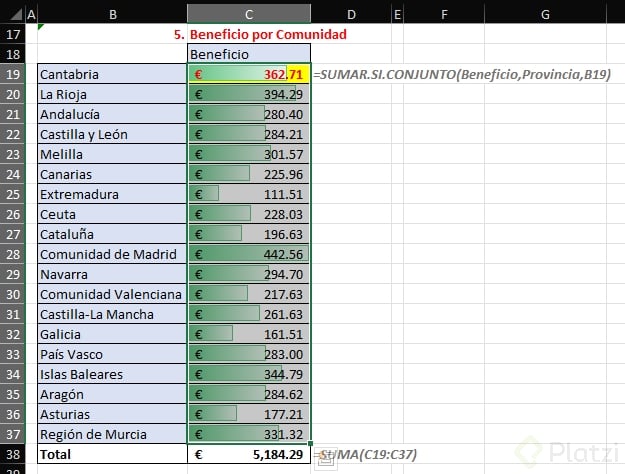625x474 pixels.
Task: Click the title cell Beneficio por Comunidad
Action: pos(260,34)
